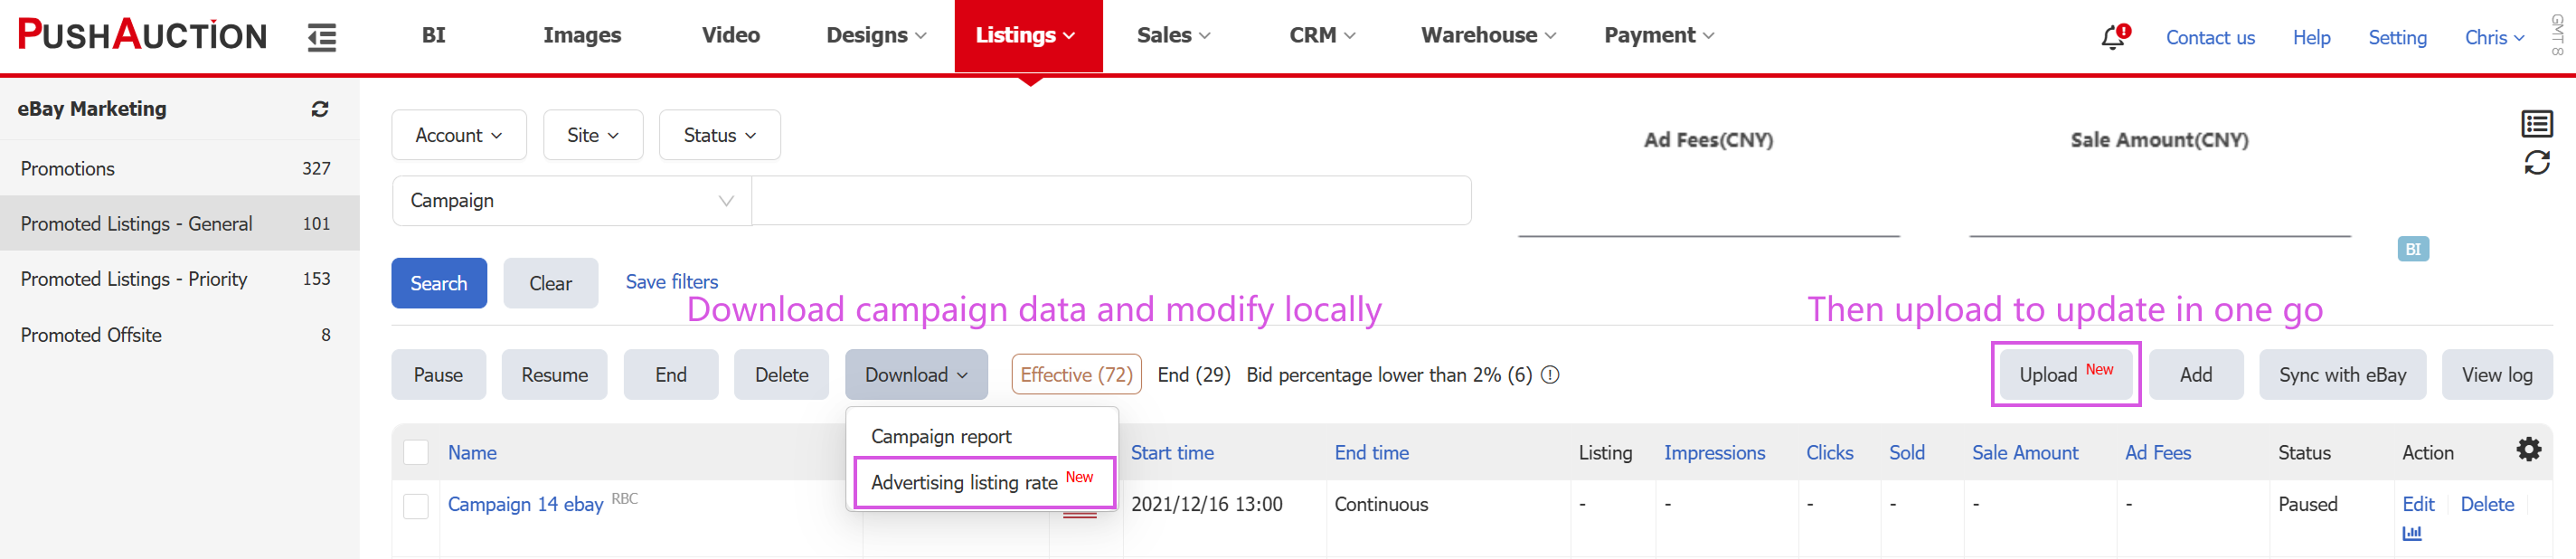Expand the Campaign search-type combo box
The image size is (2576, 559).
pos(571,201)
